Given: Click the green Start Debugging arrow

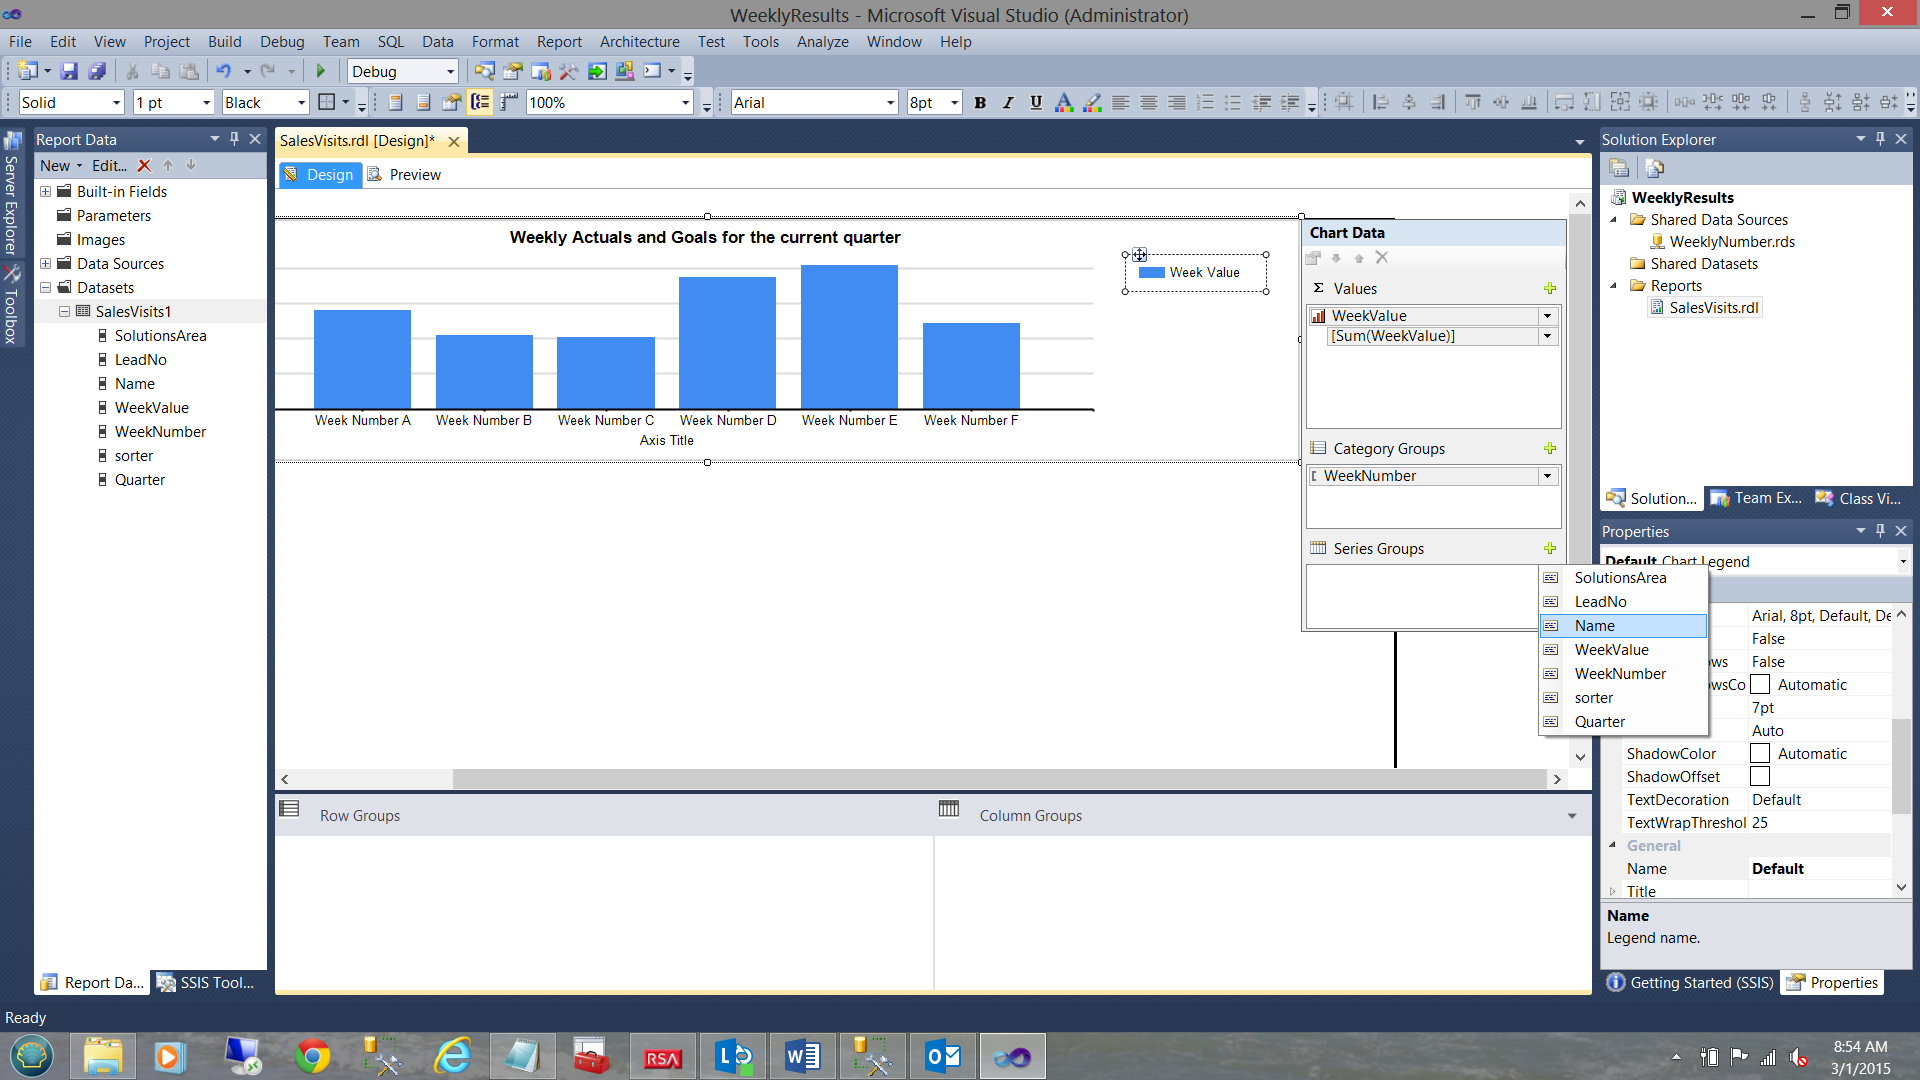Looking at the screenshot, I should pos(321,71).
